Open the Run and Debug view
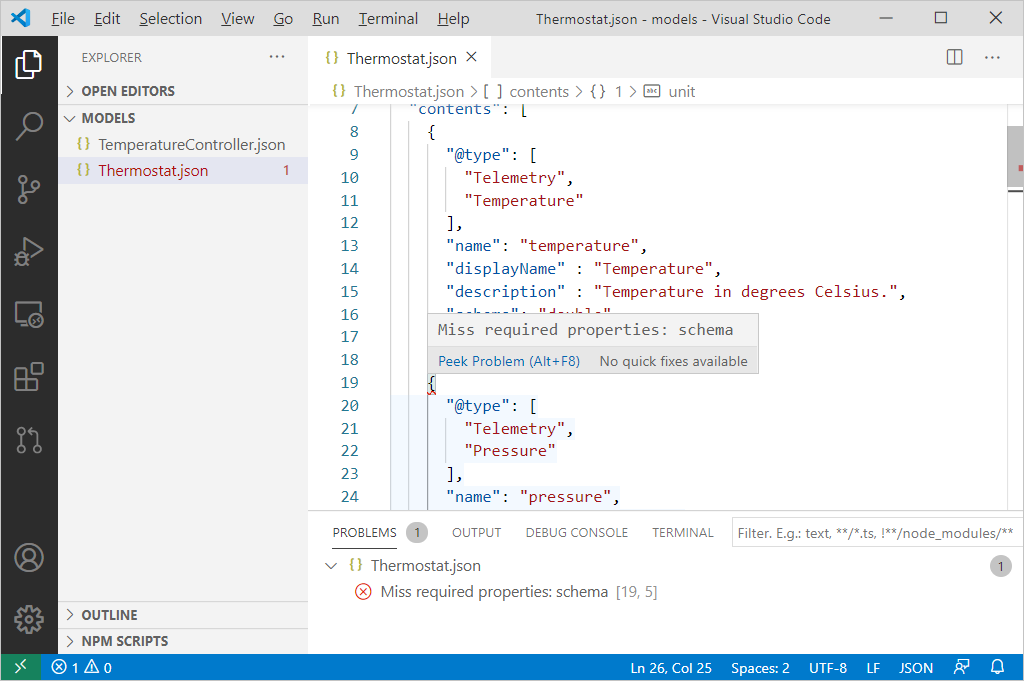This screenshot has width=1024, height=681. pyautogui.click(x=28, y=251)
